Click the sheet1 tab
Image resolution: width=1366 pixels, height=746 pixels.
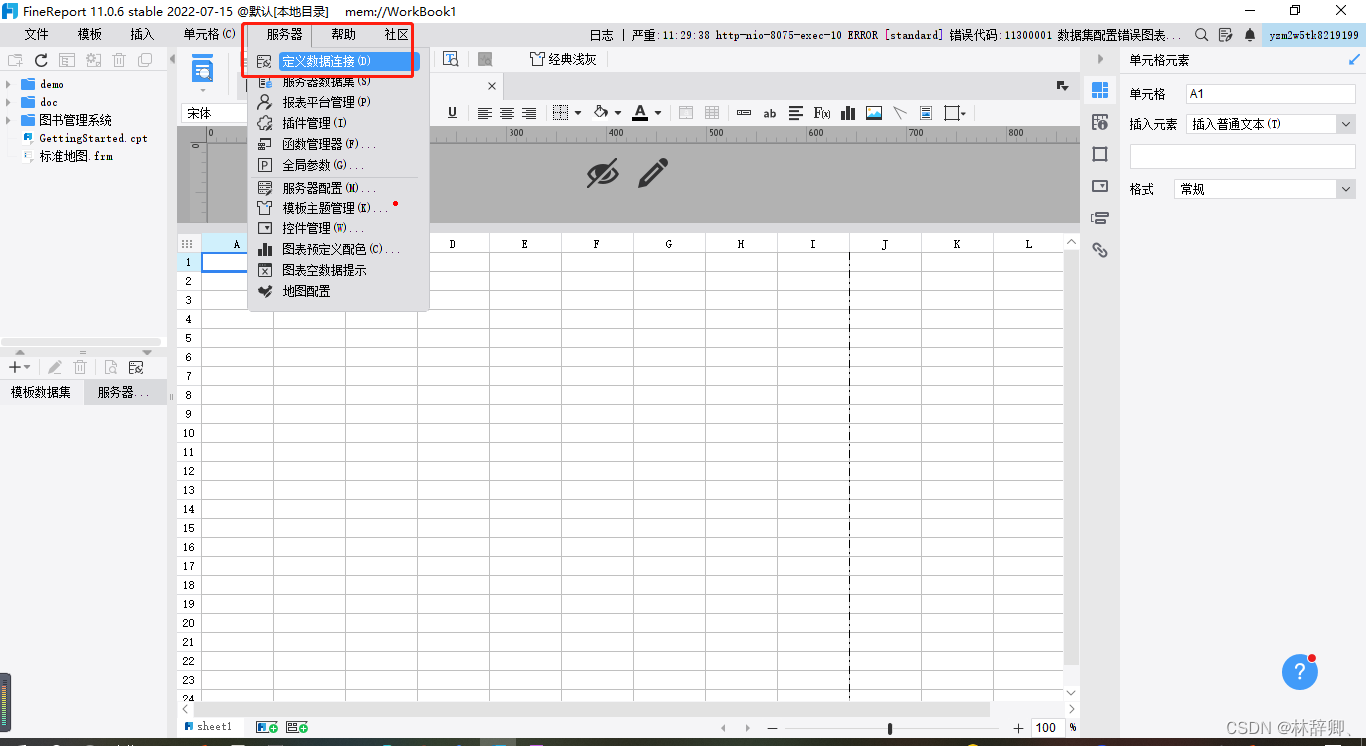[x=208, y=727]
